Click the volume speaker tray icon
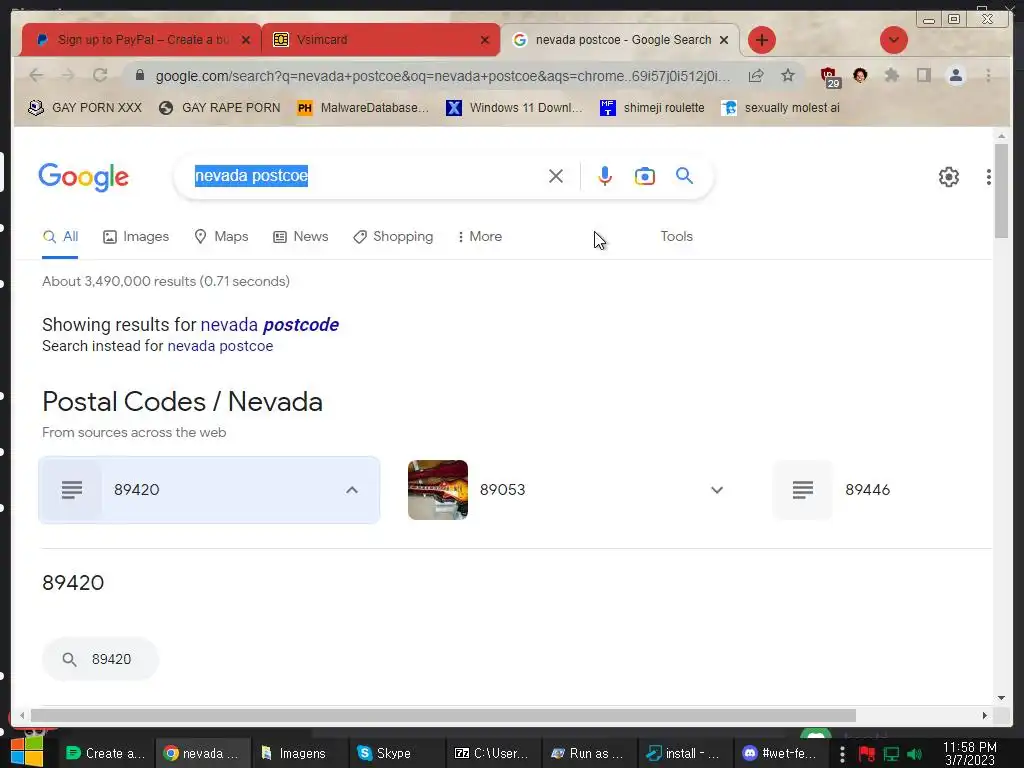1024x768 pixels. (x=915, y=754)
